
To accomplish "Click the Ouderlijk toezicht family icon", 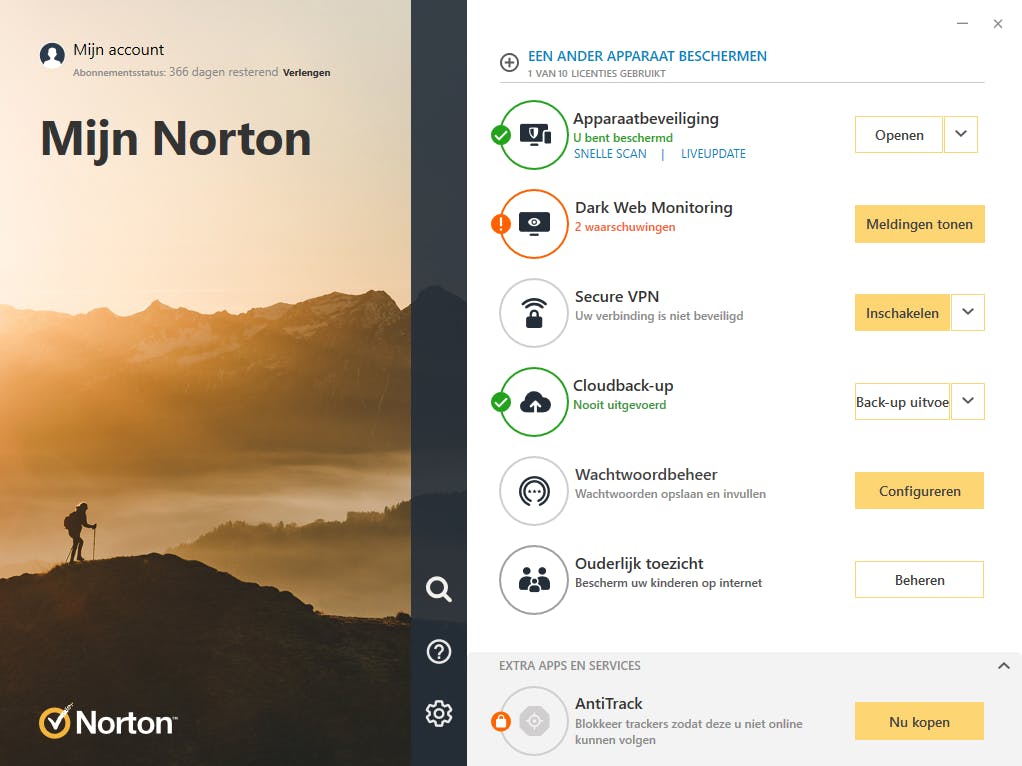I will click(534, 580).
